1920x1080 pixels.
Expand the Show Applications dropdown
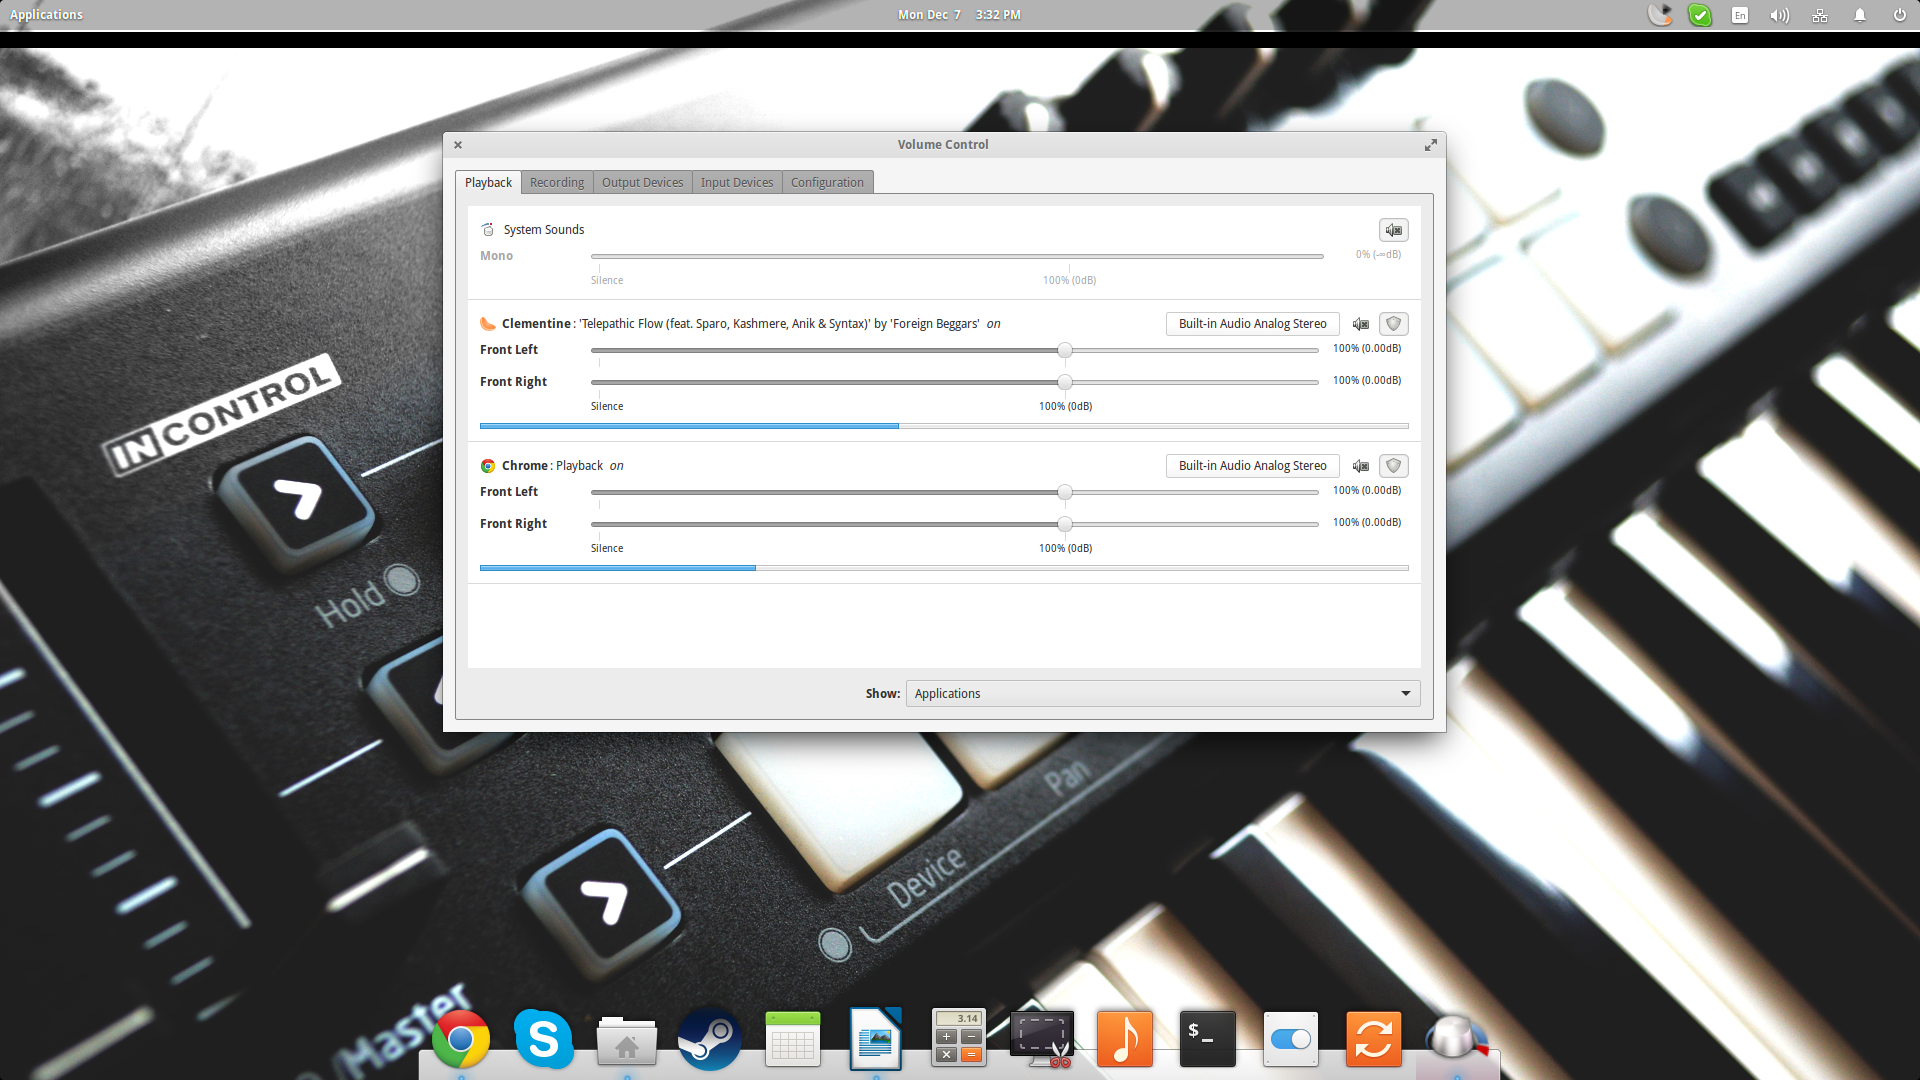pos(1163,694)
